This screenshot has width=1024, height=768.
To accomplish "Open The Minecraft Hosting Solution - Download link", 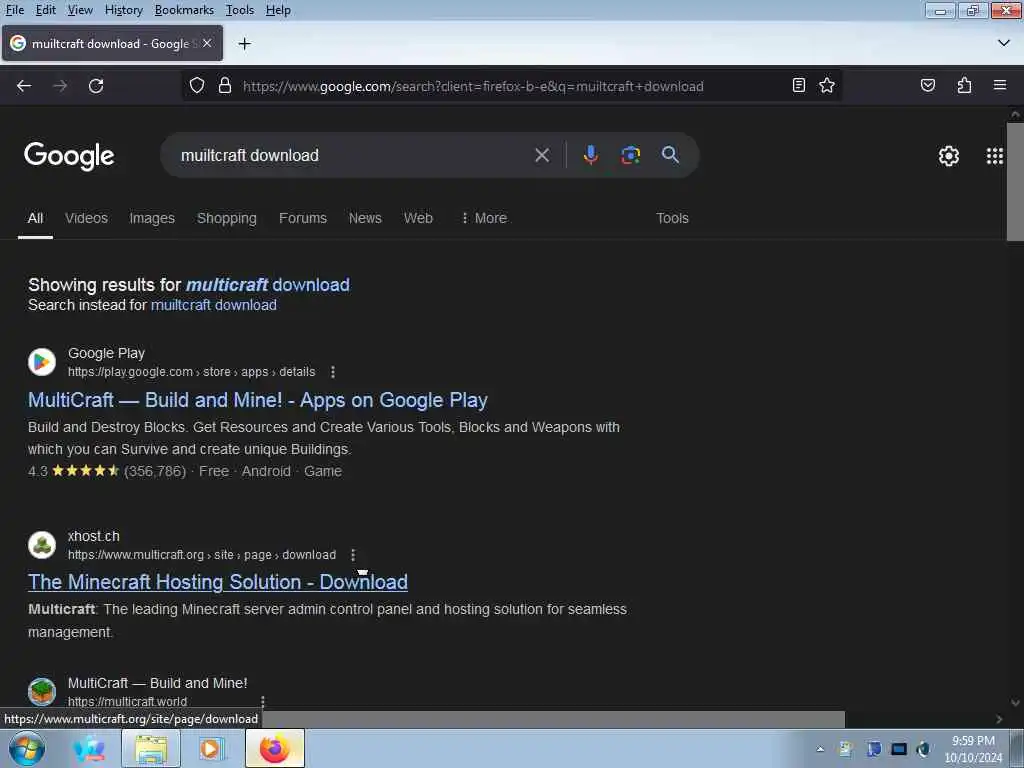I will point(217,582).
